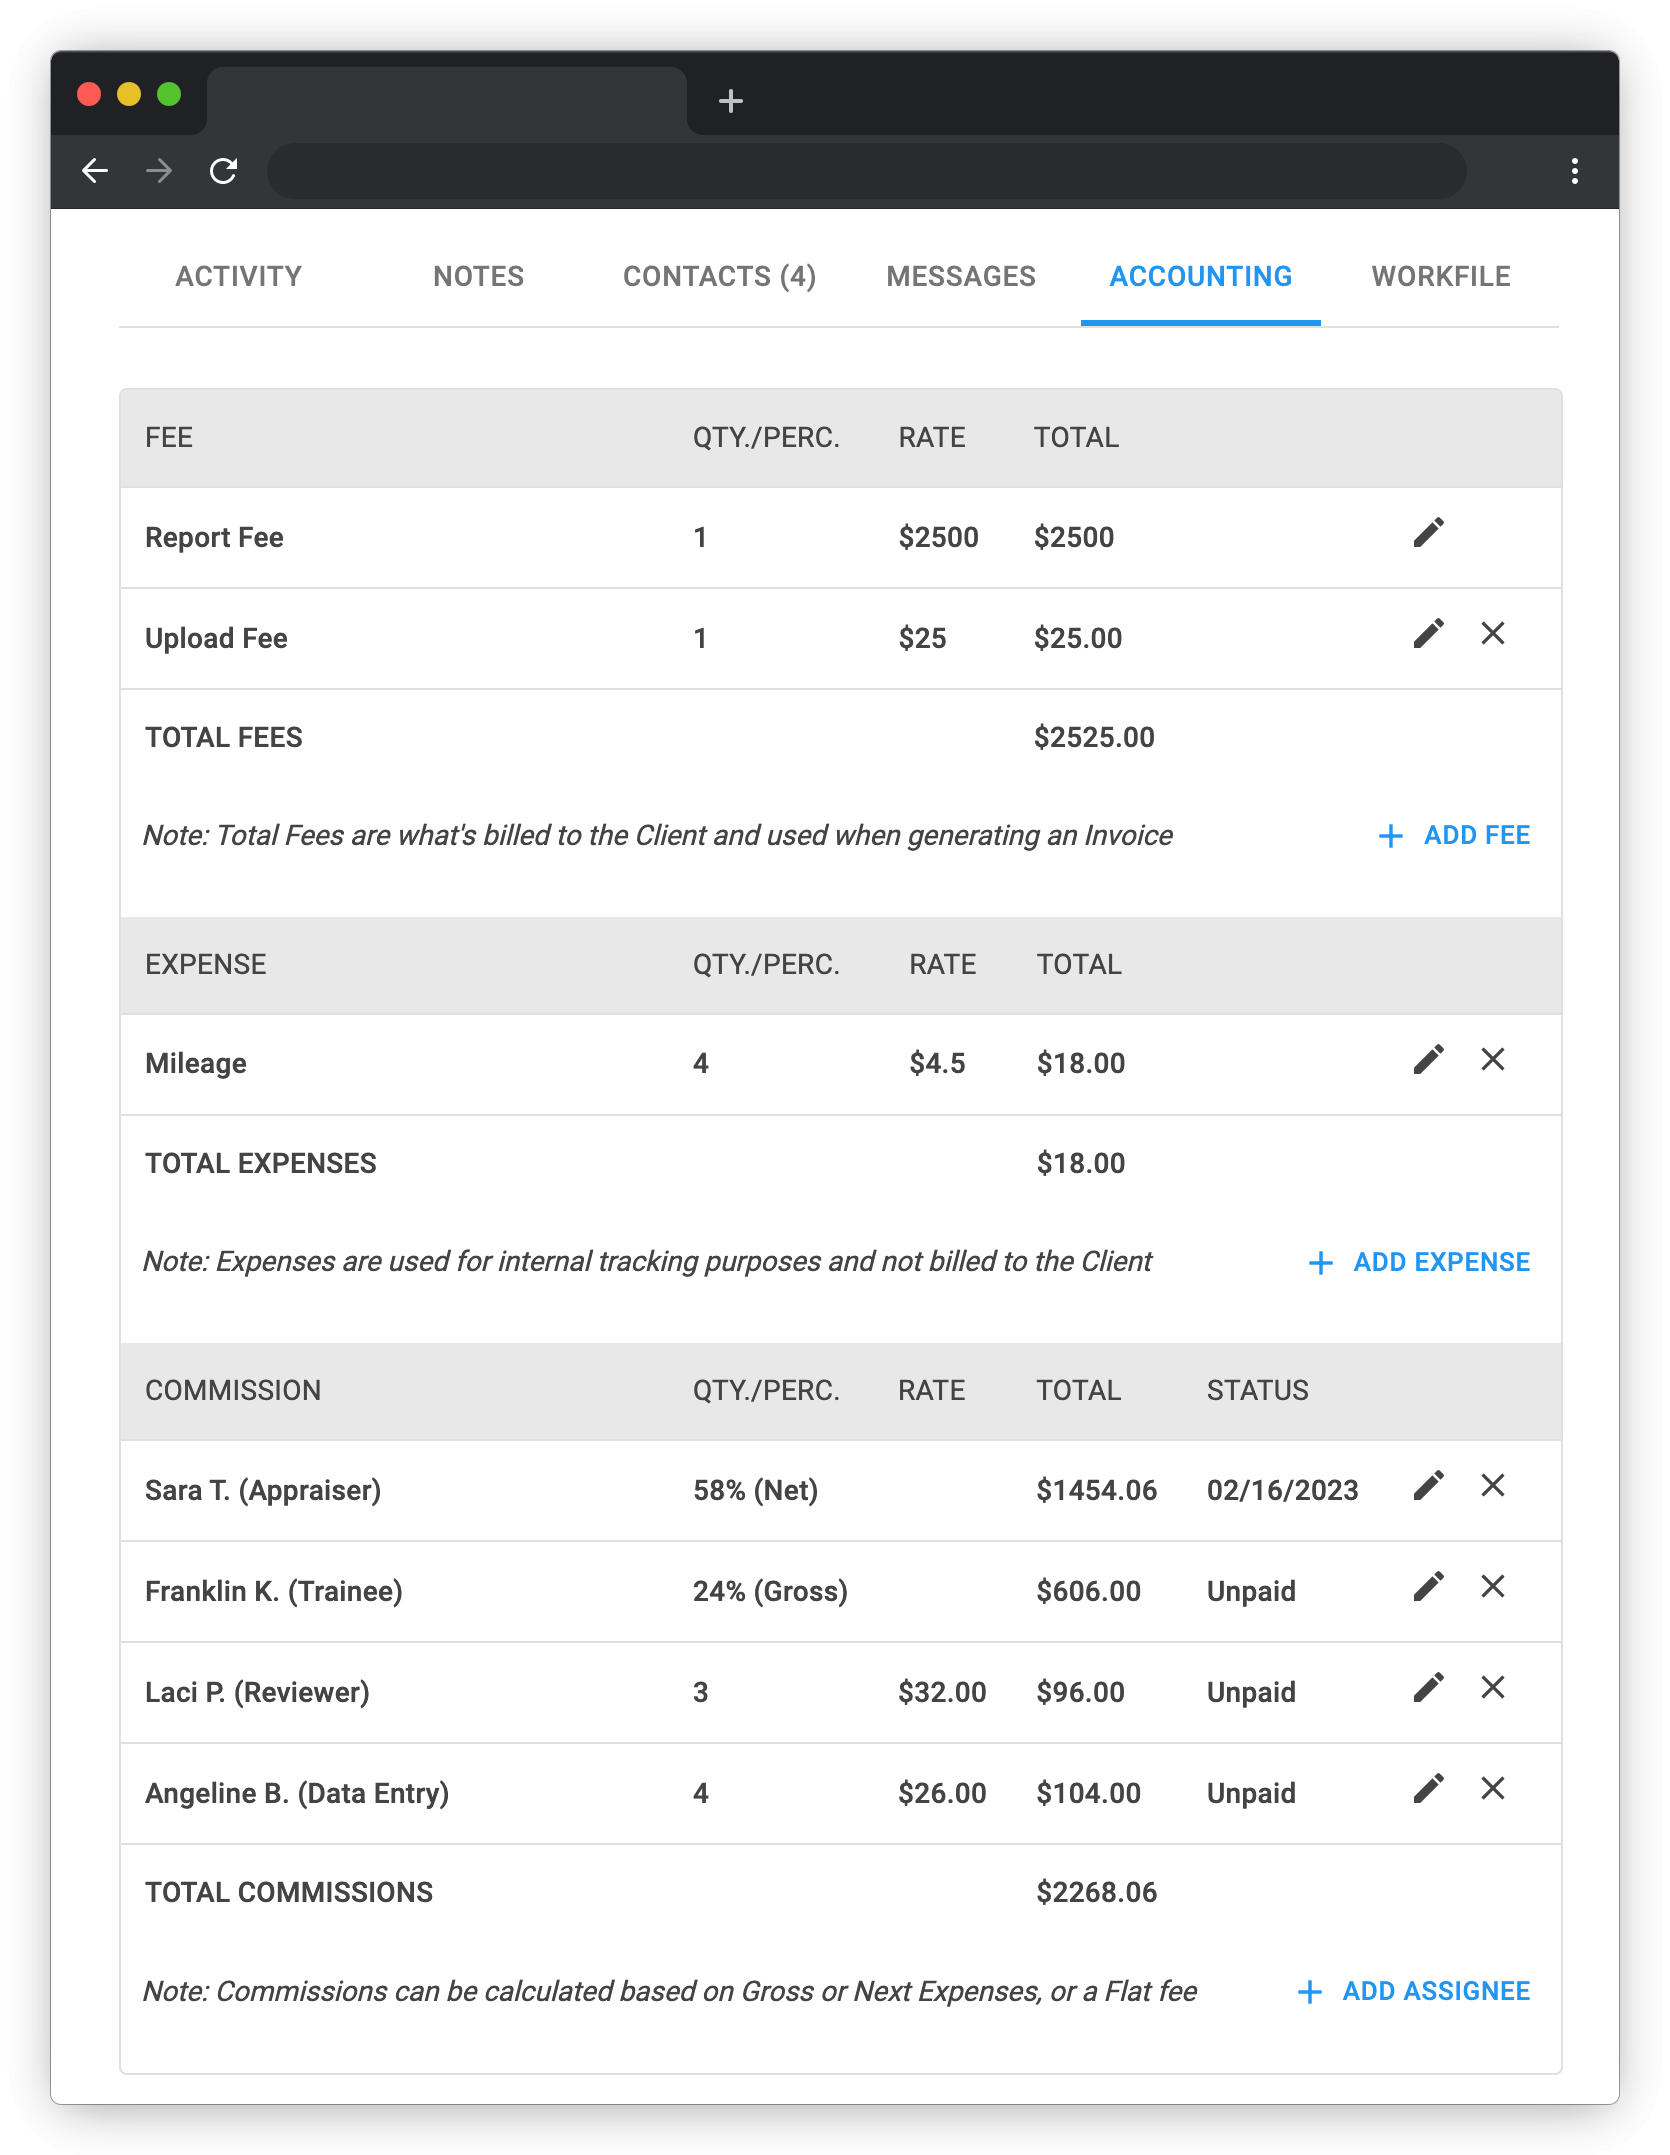Edit Sara T.'s commission entry
This screenshot has width=1670, height=2155.
pos(1429,1487)
